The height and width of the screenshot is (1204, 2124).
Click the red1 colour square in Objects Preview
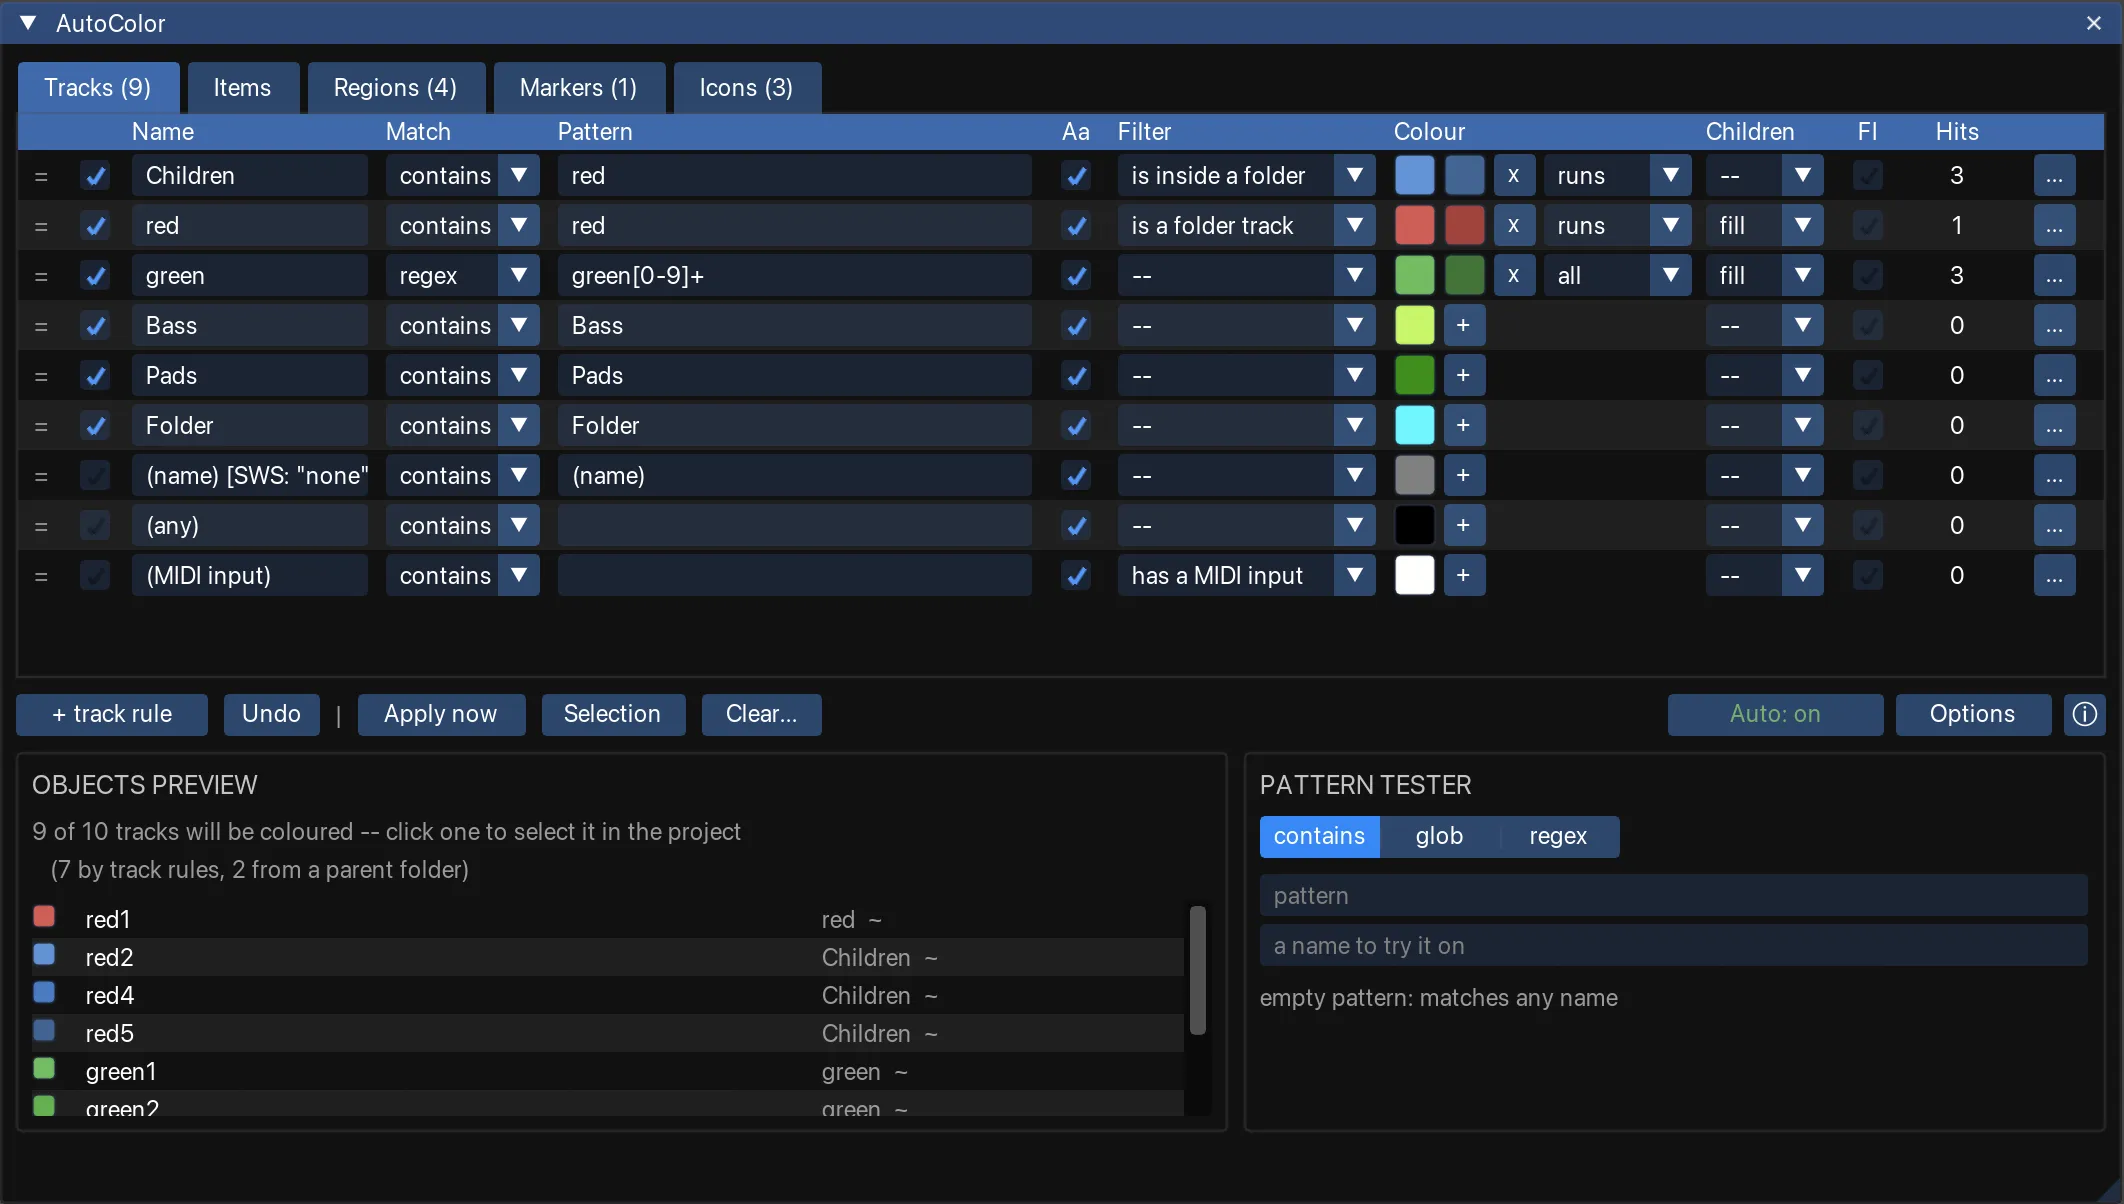44,916
